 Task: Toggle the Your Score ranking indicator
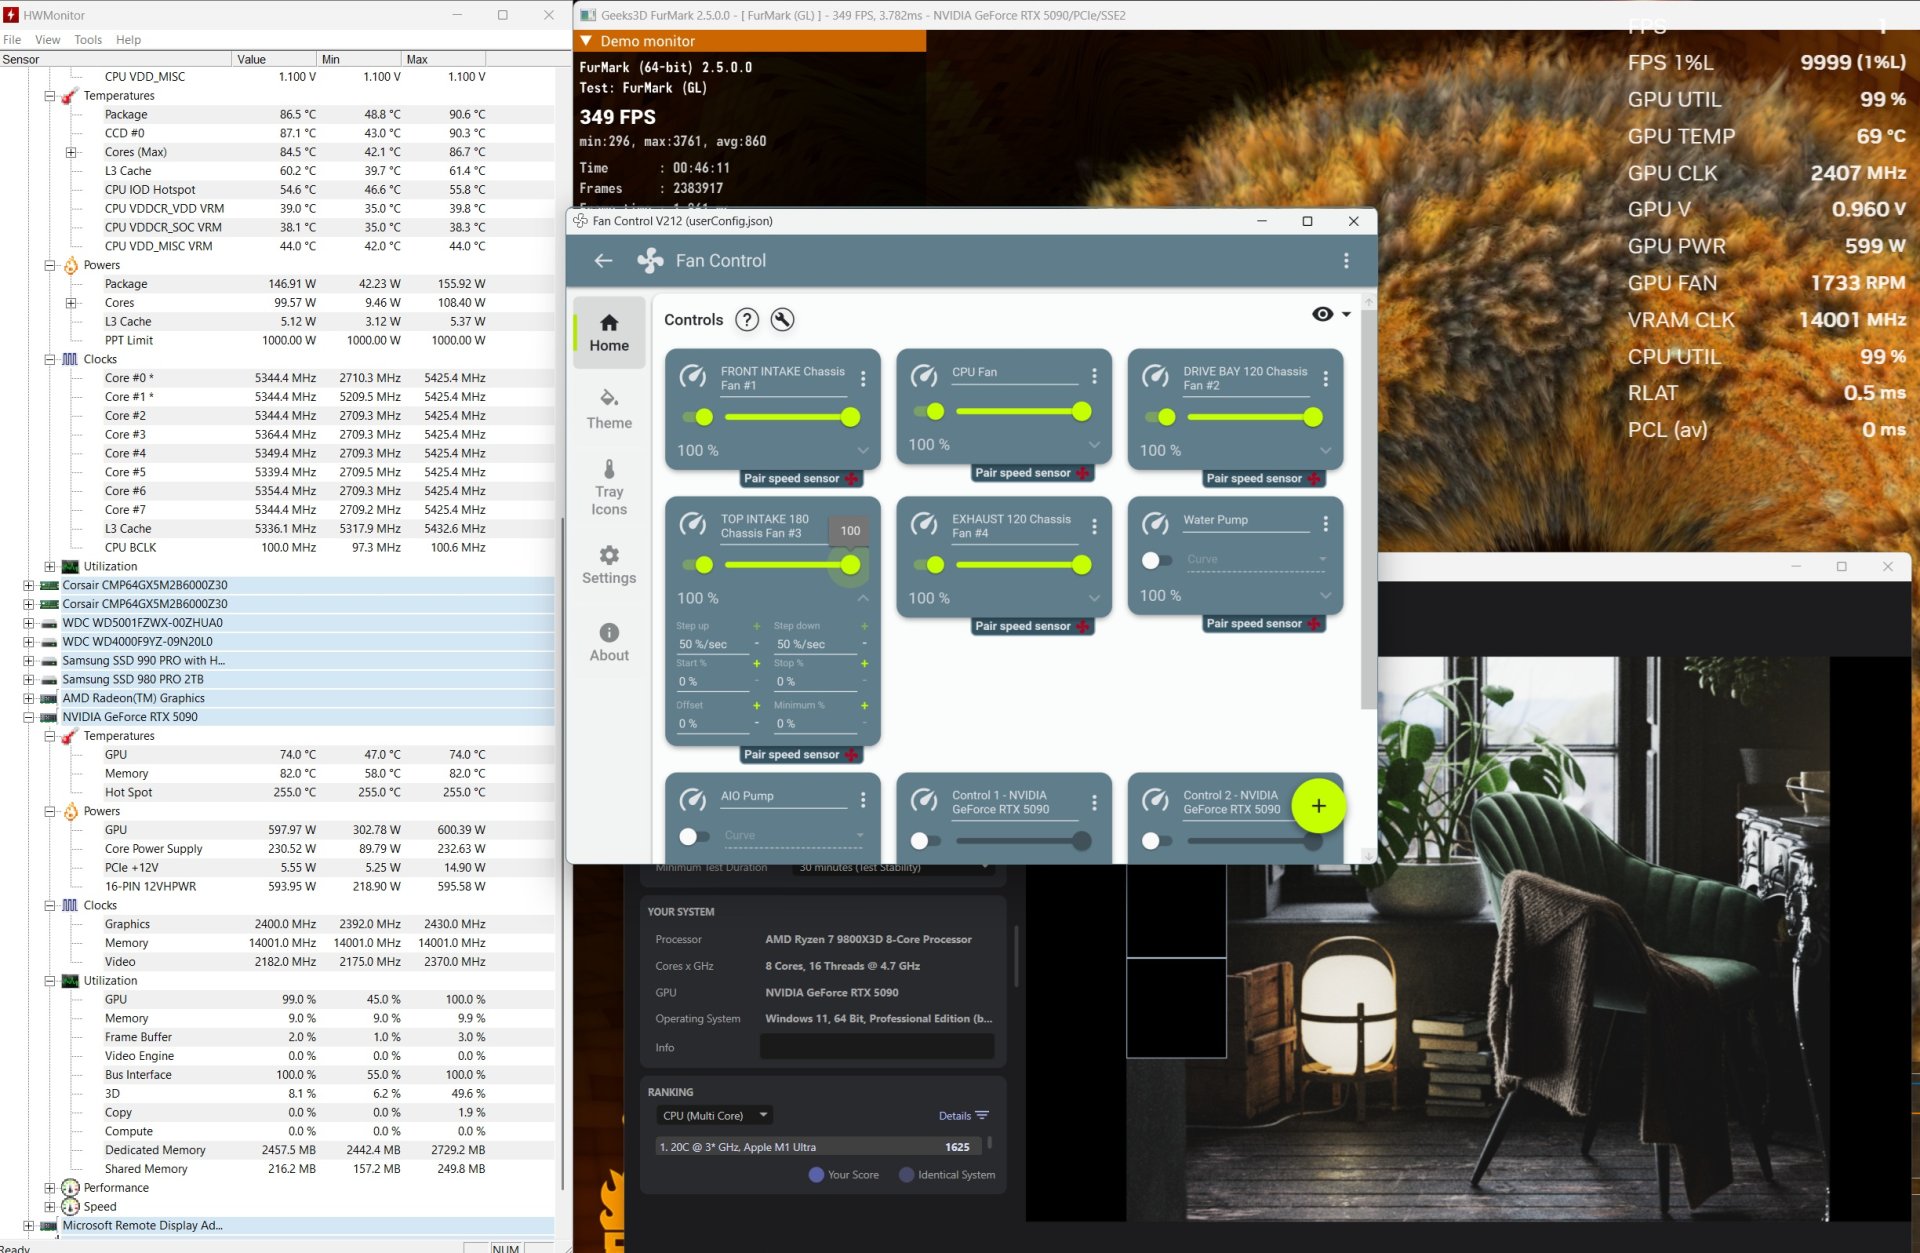[x=816, y=1175]
